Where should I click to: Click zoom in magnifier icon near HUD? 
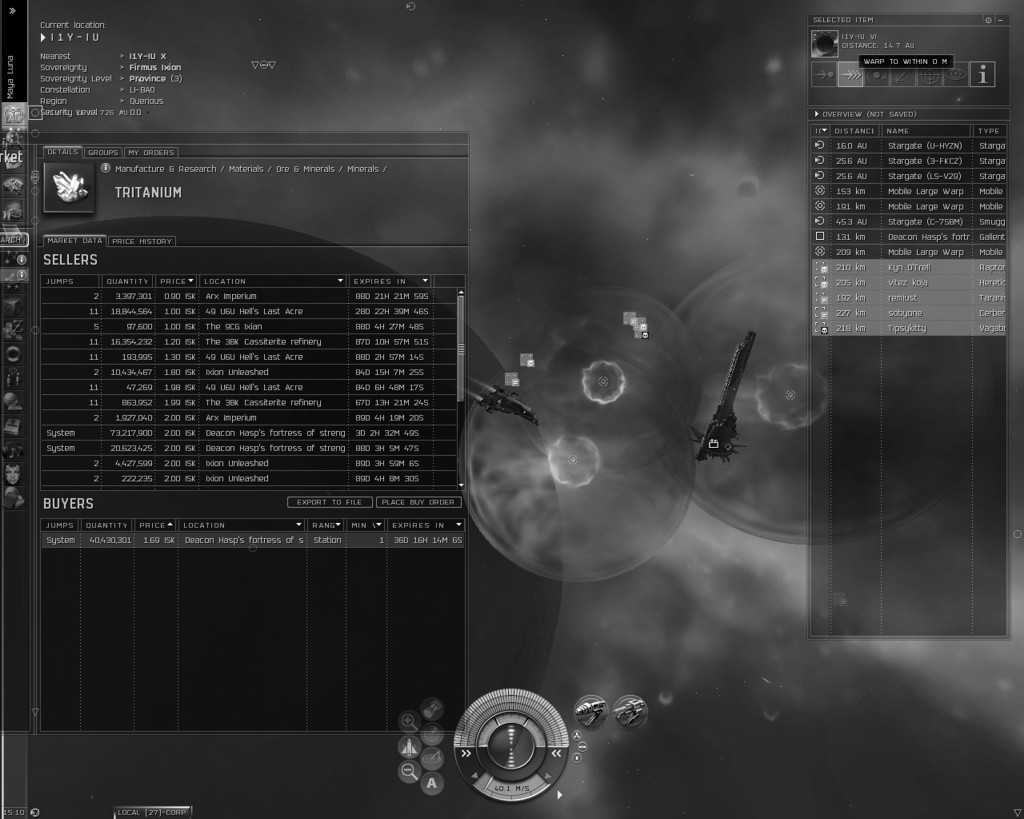[409, 721]
